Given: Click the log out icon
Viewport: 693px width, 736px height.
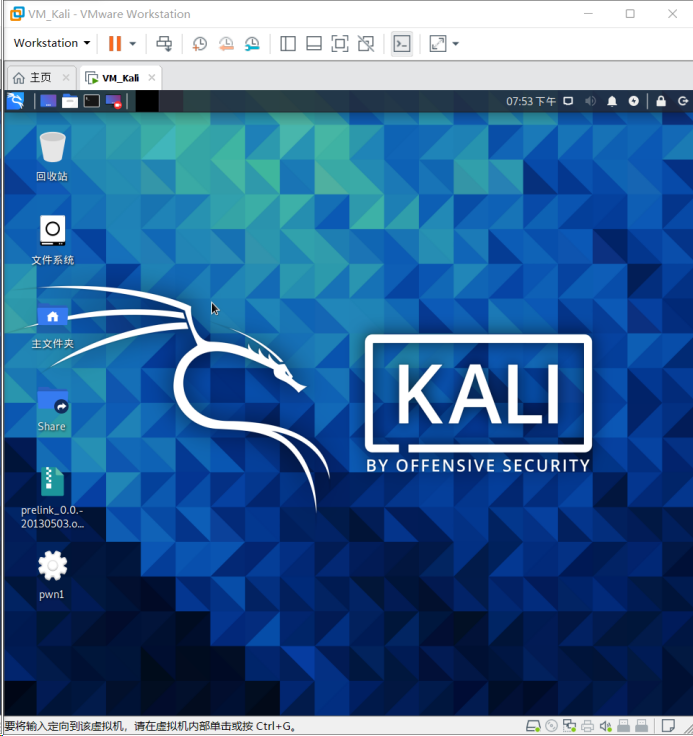Looking at the screenshot, I should [x=683, y=101].
